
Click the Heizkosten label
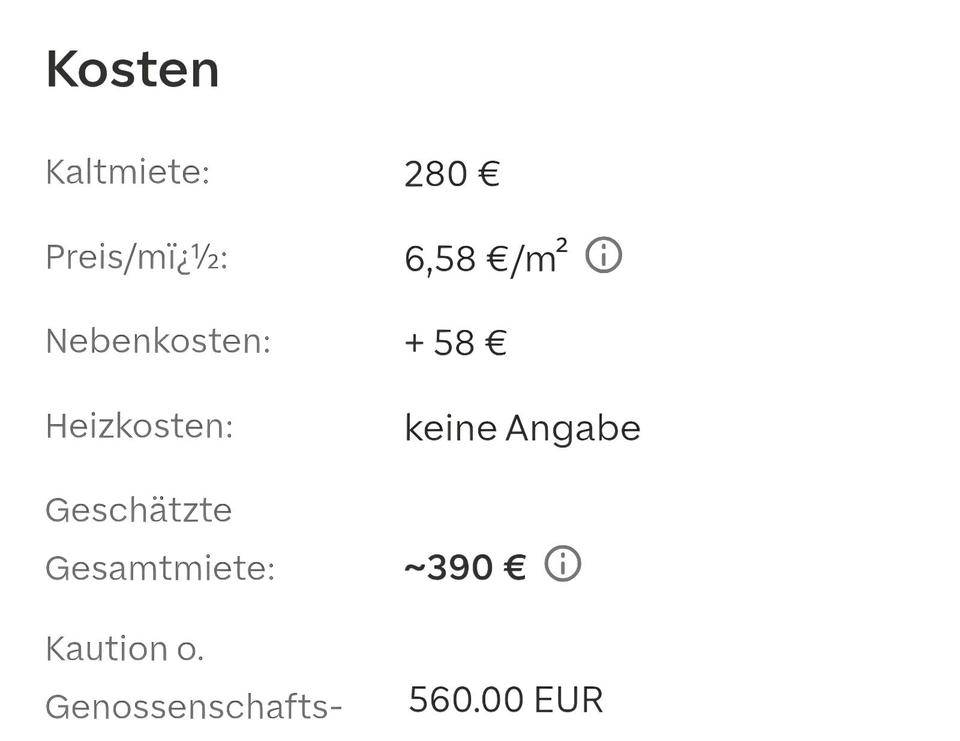139,426
